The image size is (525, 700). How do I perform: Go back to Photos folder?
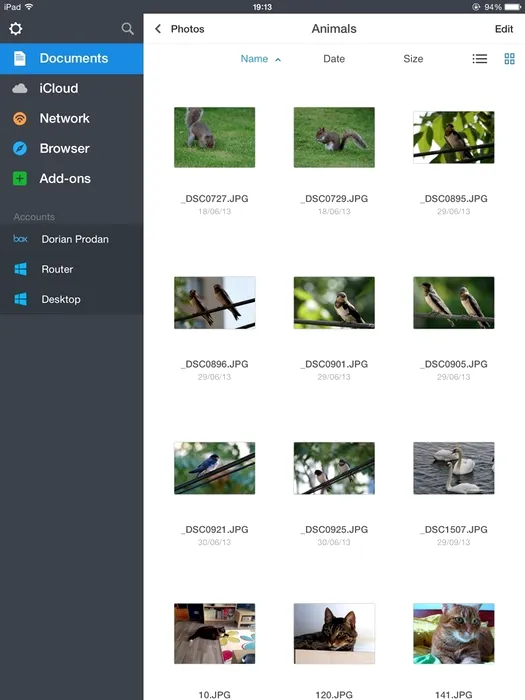(179, 29)
